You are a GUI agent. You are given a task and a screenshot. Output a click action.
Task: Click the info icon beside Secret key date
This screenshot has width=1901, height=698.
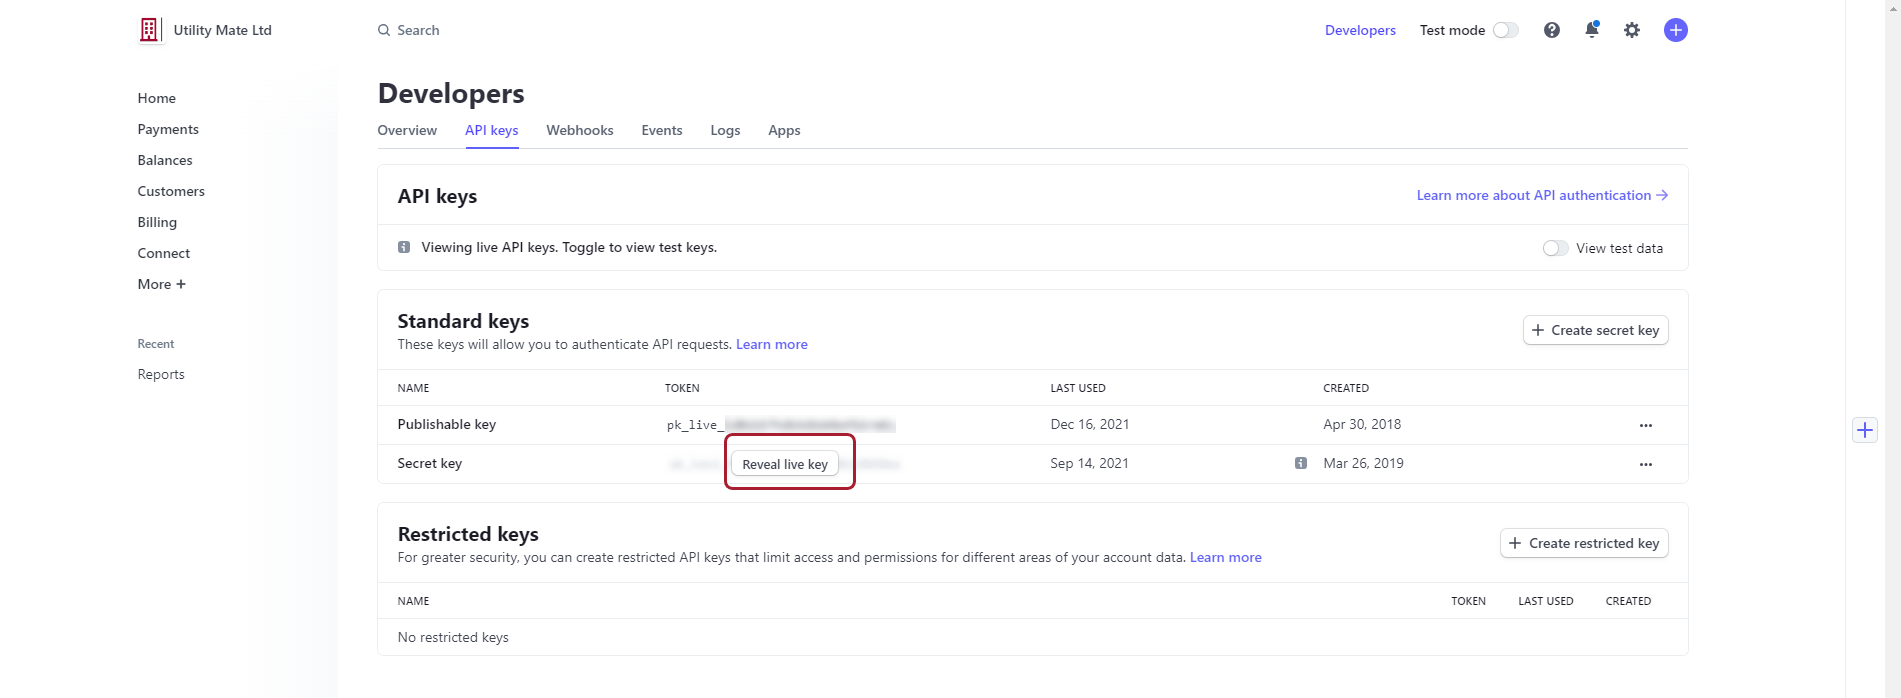[x=1300, y=463]
